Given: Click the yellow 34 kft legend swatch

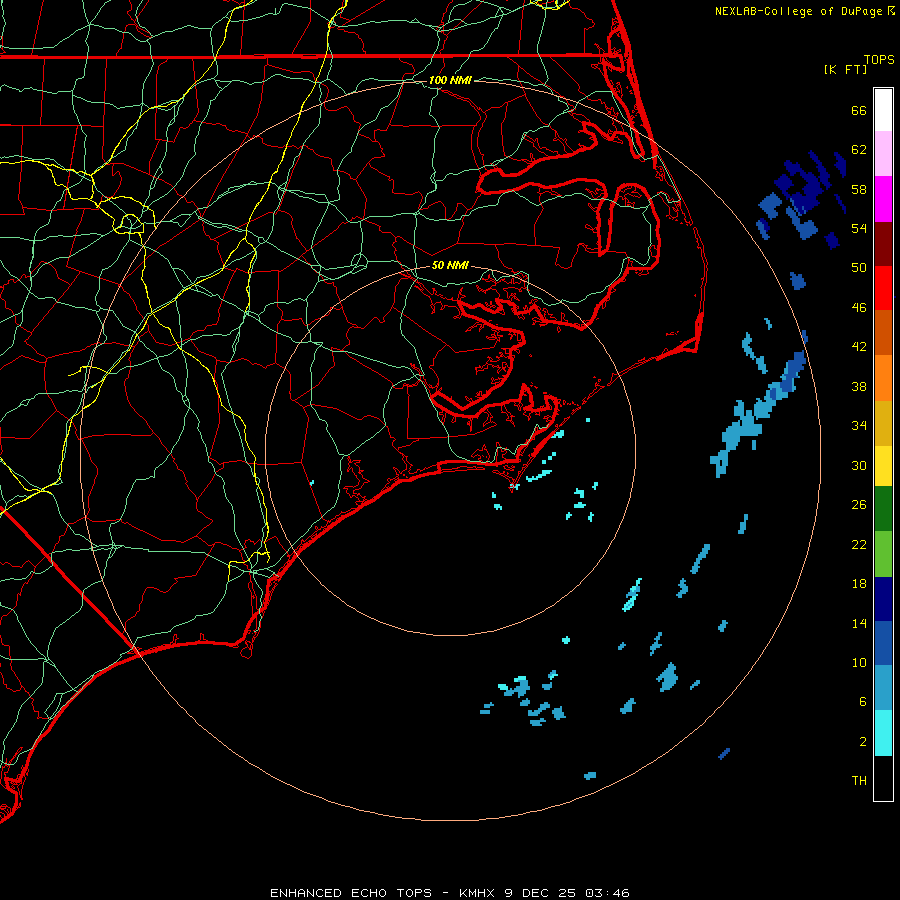Looking at the screenshot, I should click(883, 465).
